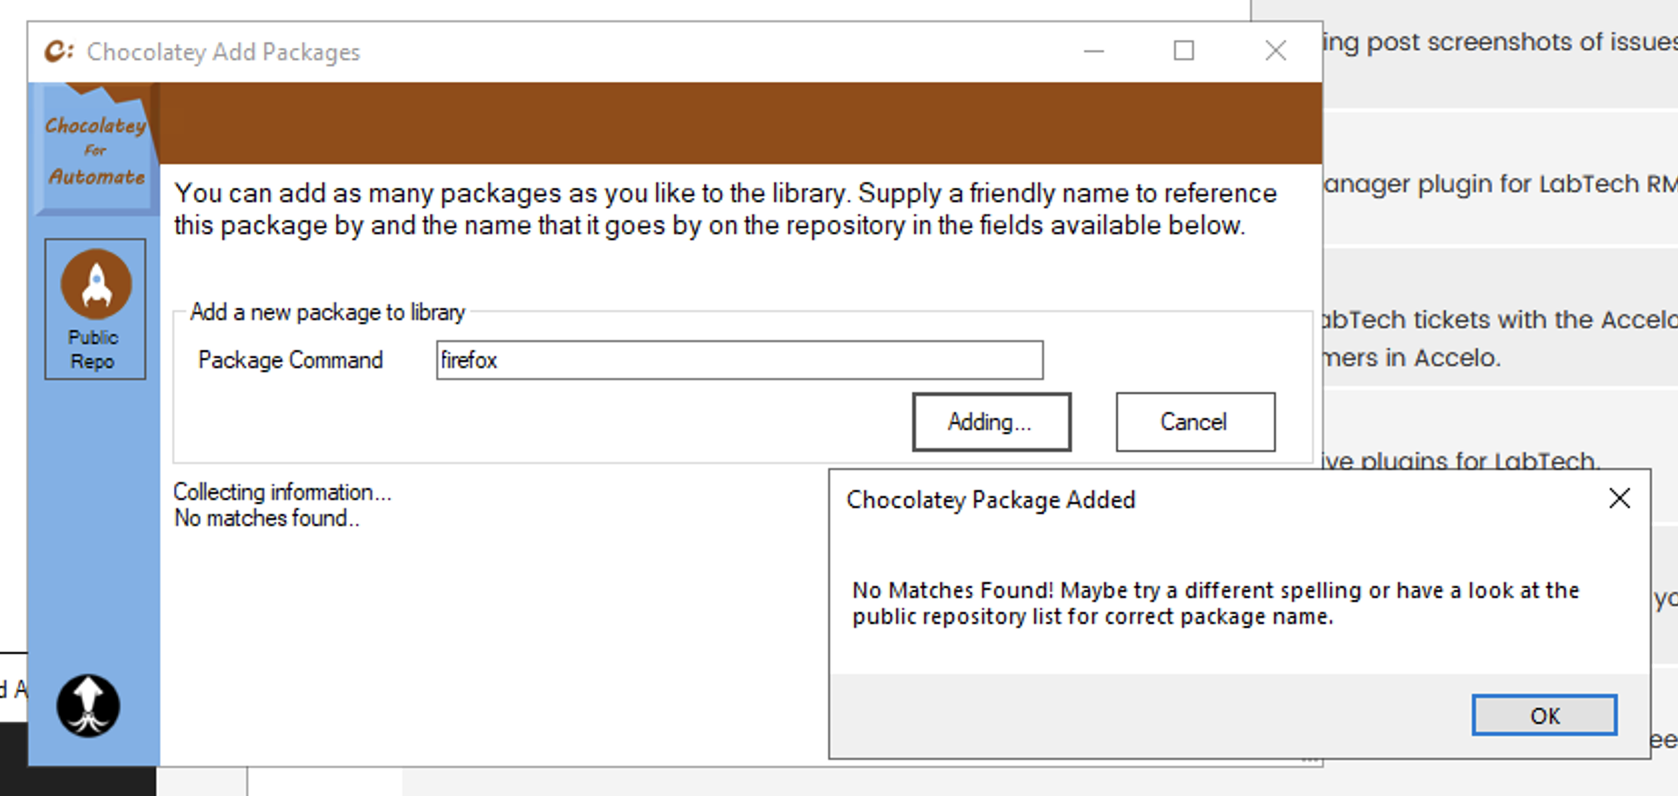This screenshot has width=1678, height=796.
Task: Close the Chocolatey Package Added dialog
Action: click(x=1619, y=498)
